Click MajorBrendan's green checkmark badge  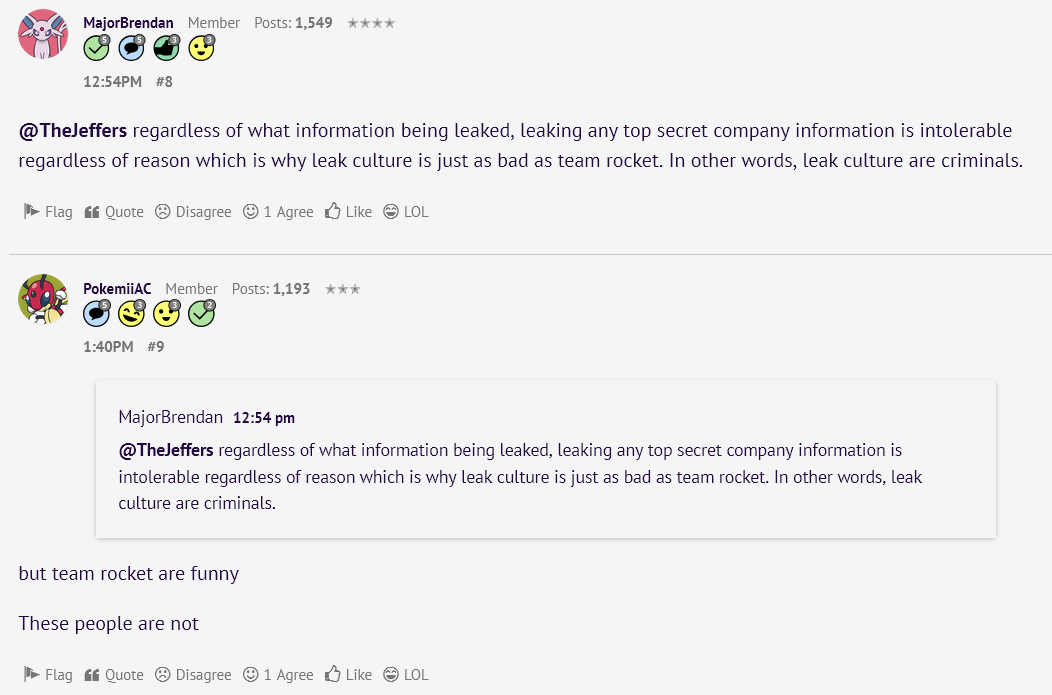tap(96, 47)
